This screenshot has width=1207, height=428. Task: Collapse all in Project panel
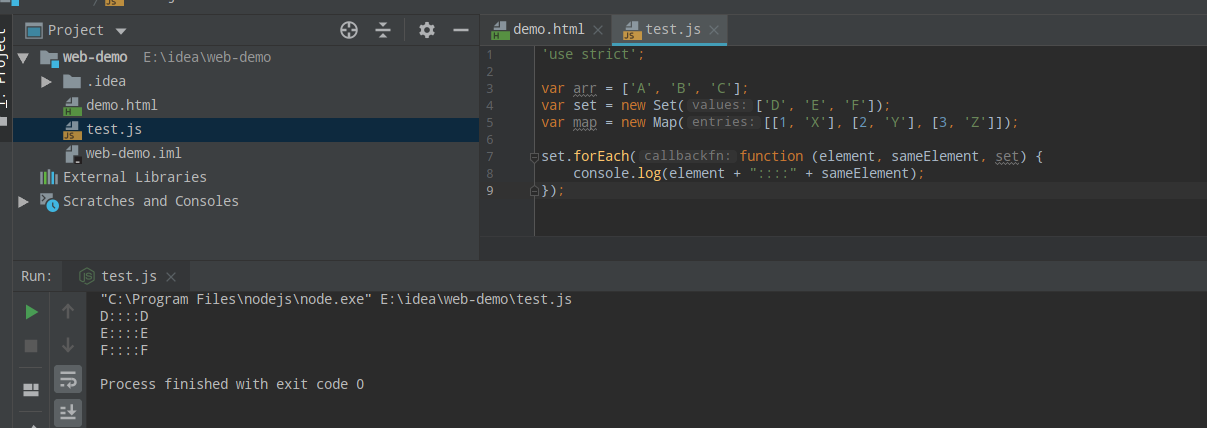(383, 30)
